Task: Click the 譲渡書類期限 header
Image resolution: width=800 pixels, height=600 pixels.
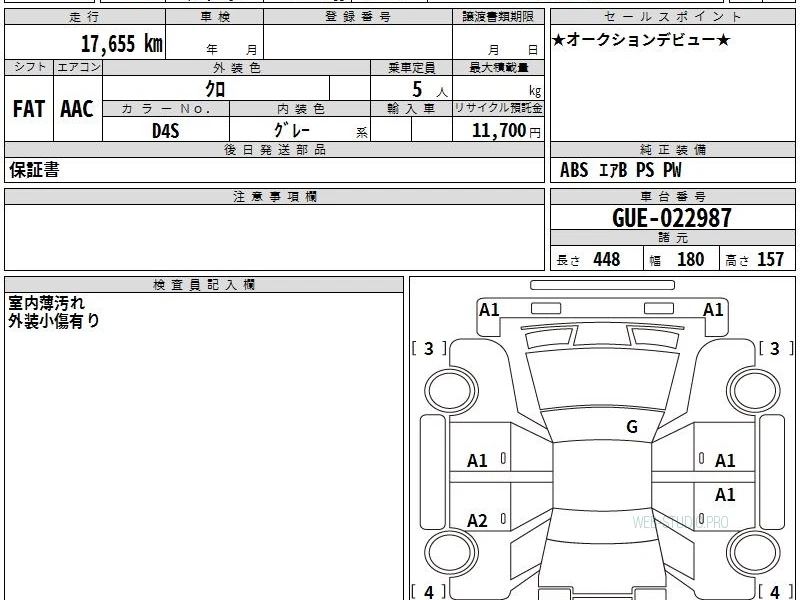Action: pyautogui.click(x=498, y=17)
